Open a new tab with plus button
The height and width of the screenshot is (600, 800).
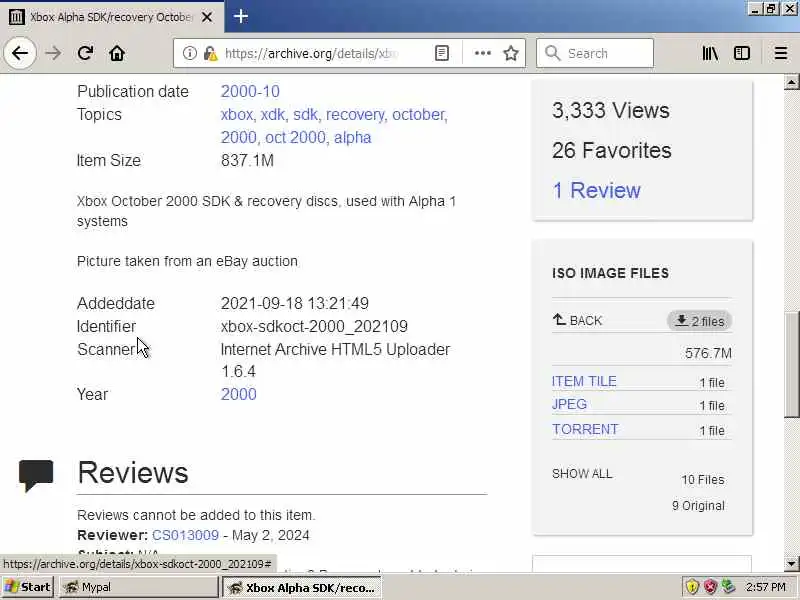(241, 17)
